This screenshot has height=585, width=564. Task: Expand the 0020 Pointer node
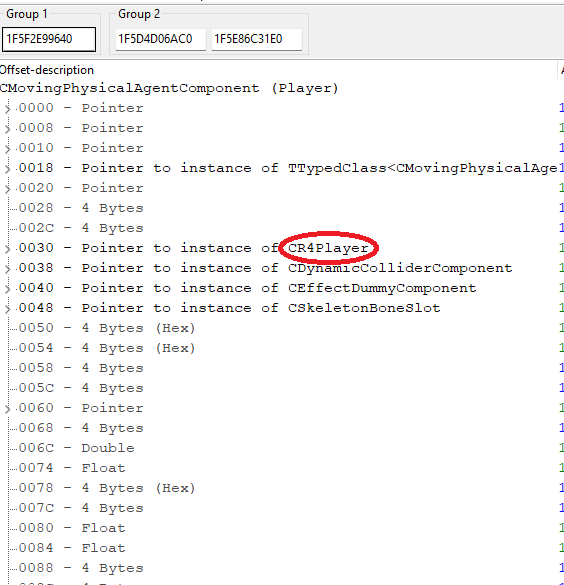coord(7,188)
